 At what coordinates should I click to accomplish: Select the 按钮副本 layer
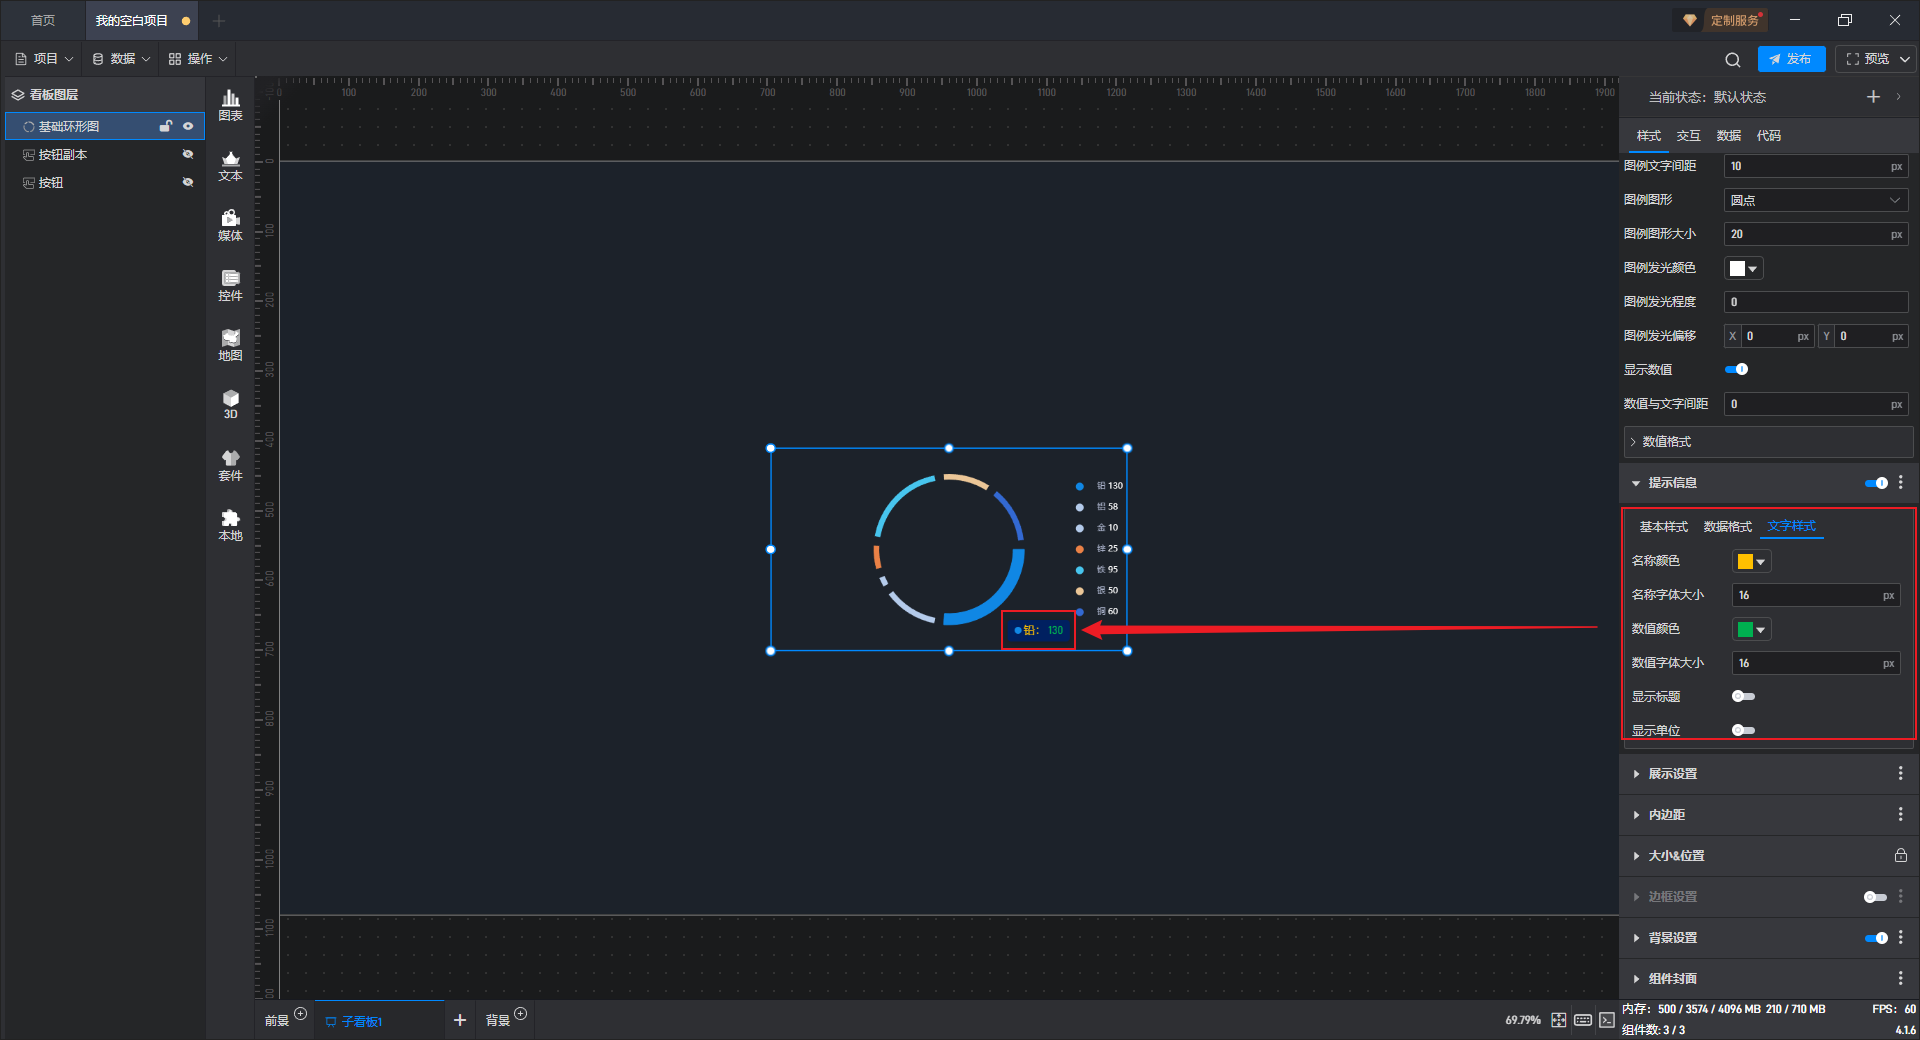tap(105, 155)
